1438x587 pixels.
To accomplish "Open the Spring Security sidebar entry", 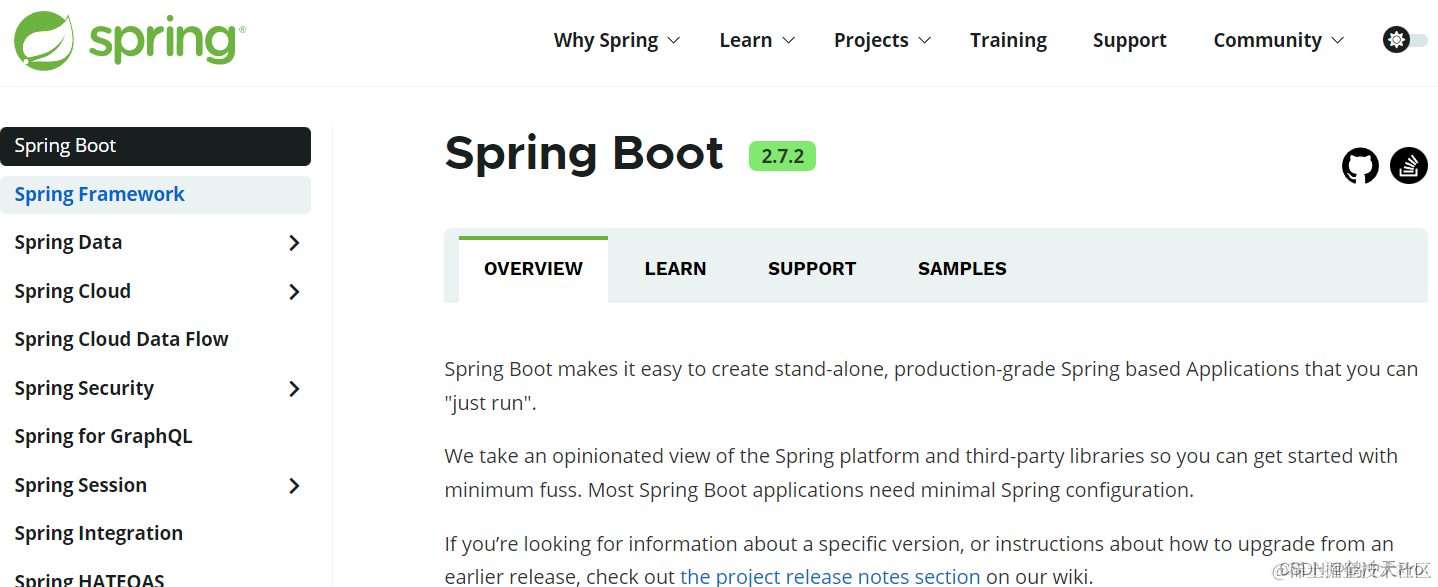I will 85,389.
